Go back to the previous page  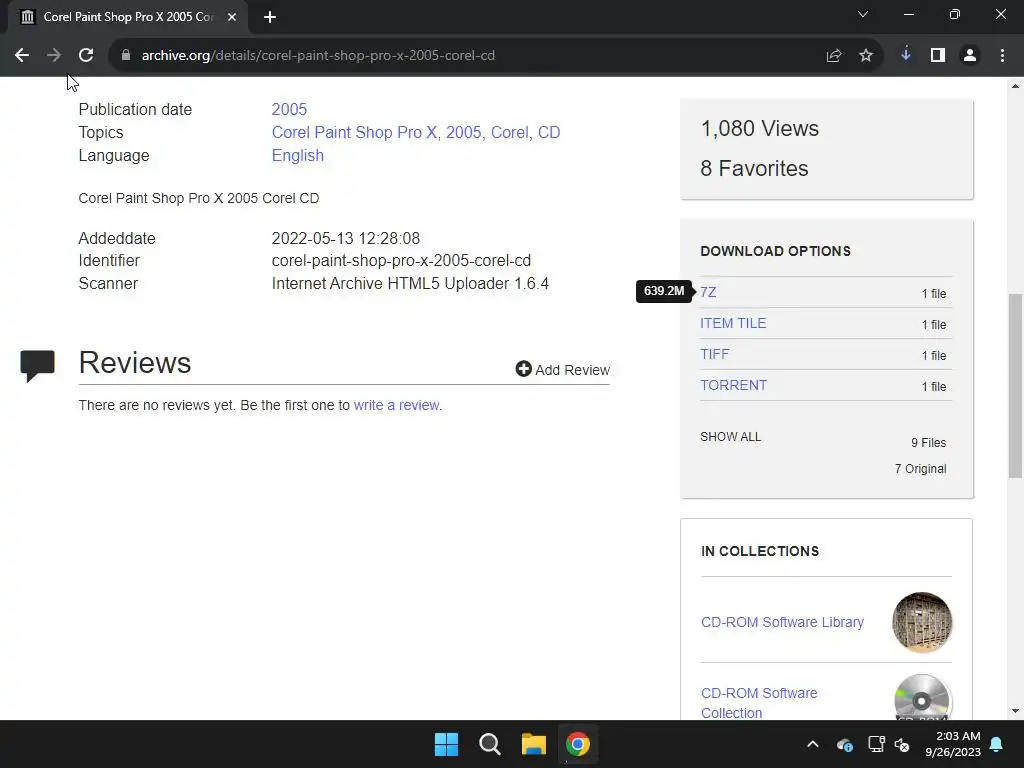[22, 56]
